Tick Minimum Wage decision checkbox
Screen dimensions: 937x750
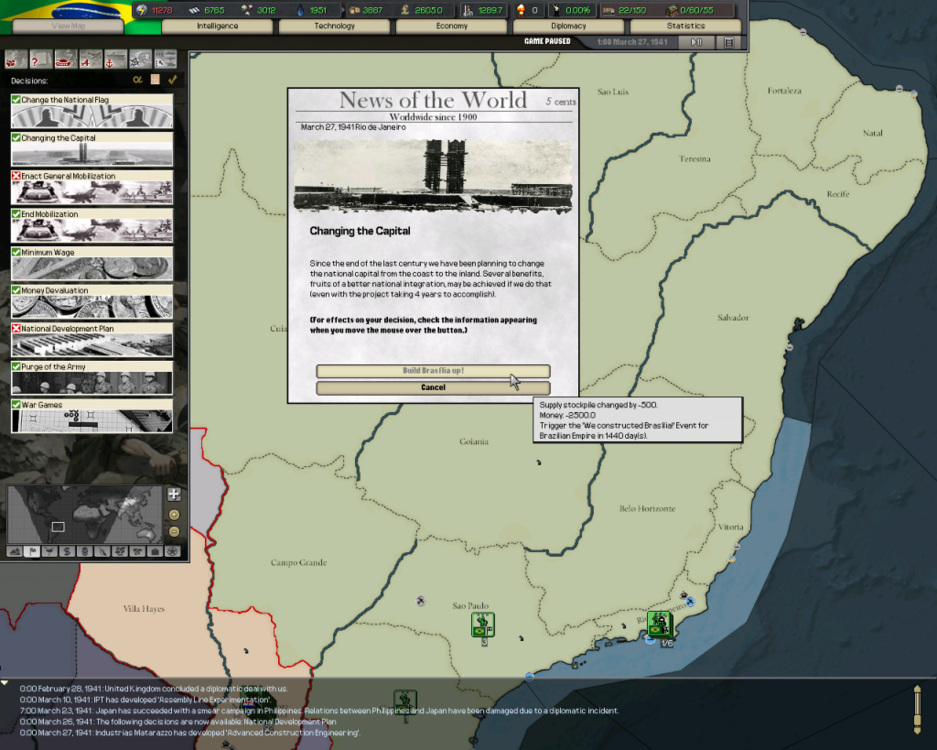16,252
